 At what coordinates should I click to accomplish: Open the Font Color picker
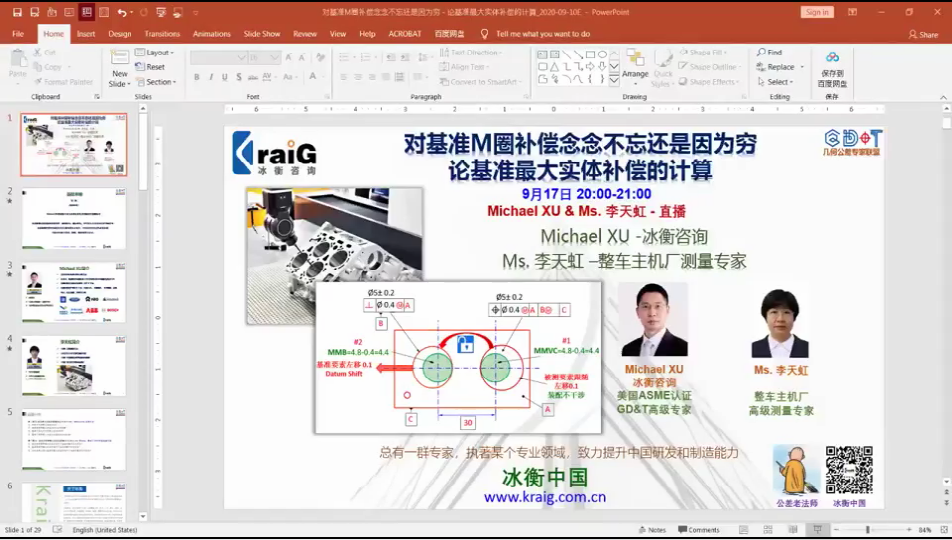(x=314, y=77)
